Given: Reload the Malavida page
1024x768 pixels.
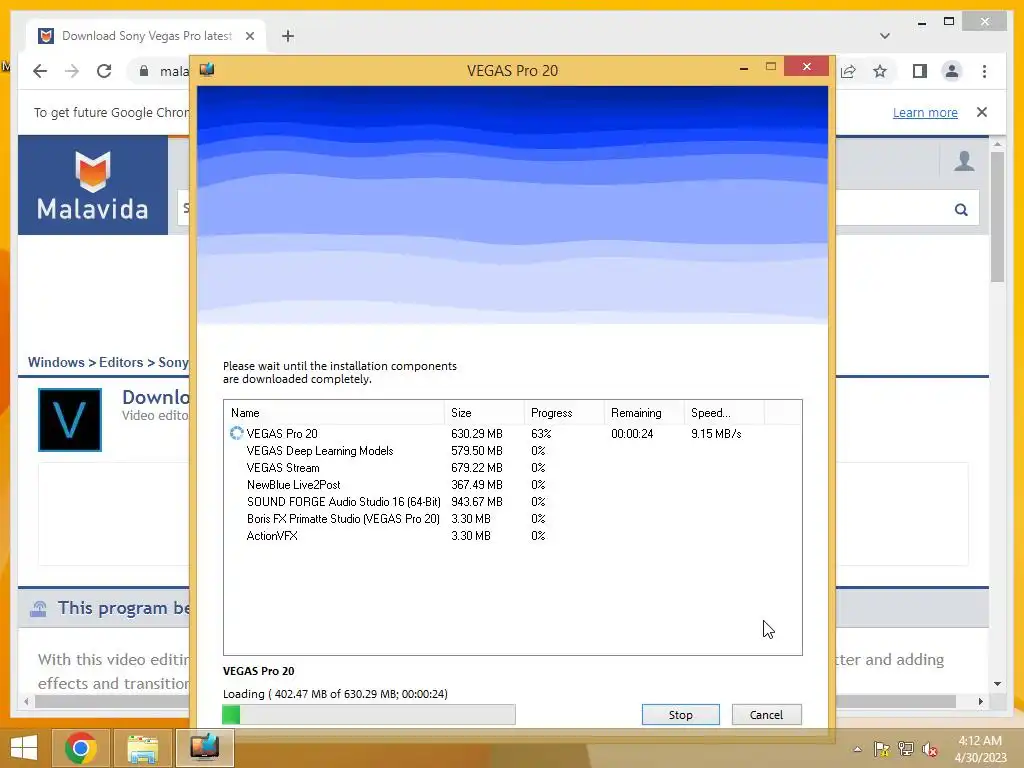Looking at the screenshot, I should [x=104, y=71].
